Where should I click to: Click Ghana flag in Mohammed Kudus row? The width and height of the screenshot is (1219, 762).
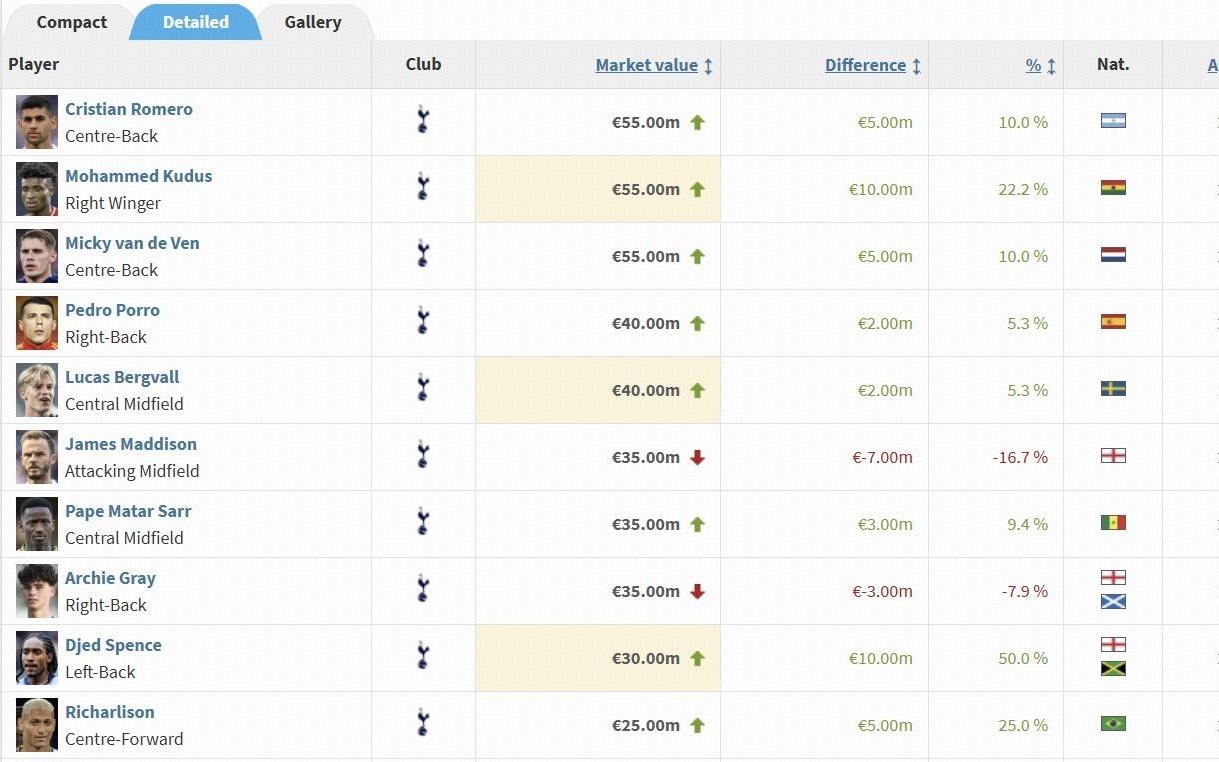pyautogui.click(x=1113, y=188)
